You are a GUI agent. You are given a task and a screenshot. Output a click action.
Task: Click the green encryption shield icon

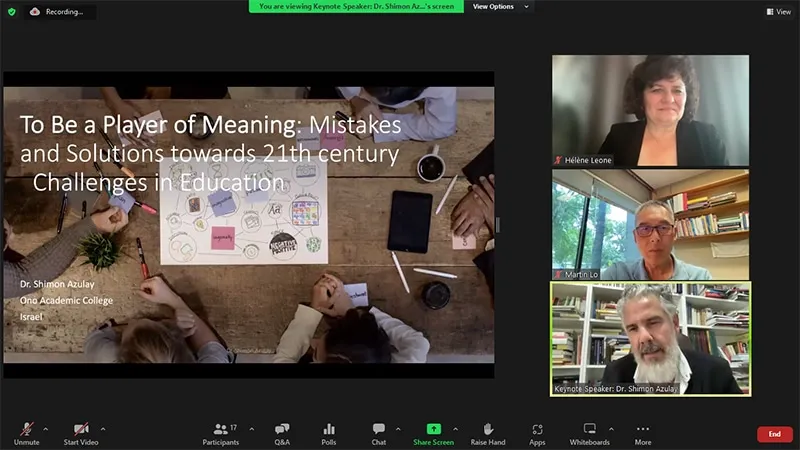click(x=12, y=12)
